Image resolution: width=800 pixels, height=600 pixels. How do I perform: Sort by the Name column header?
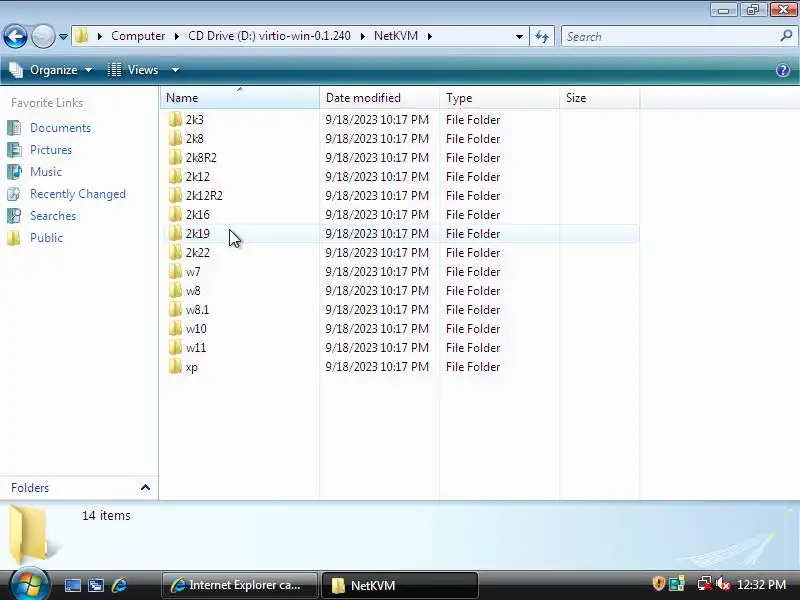point(240,97)
